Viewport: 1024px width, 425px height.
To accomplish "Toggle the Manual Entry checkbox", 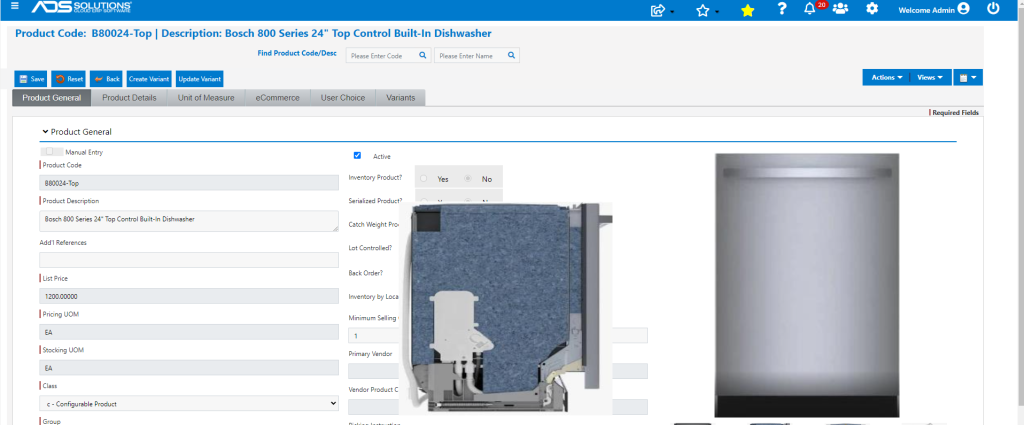I will 50,151.
